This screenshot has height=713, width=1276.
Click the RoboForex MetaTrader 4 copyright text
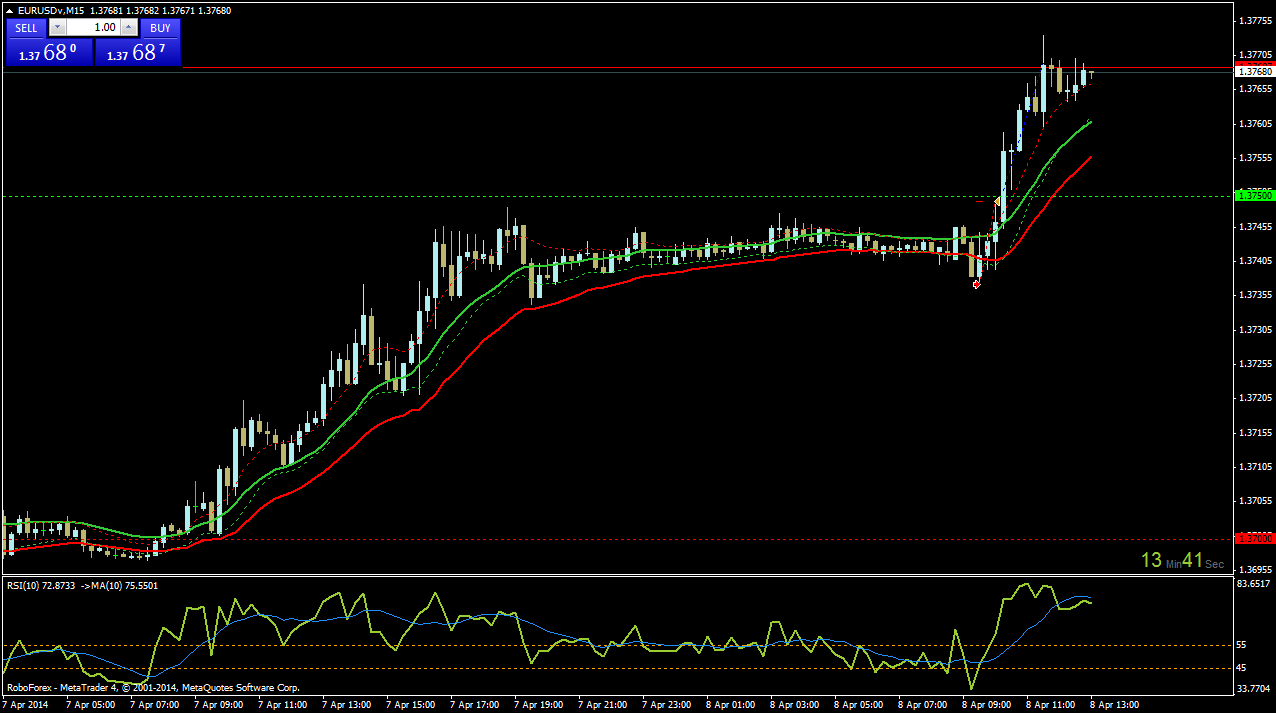(x=153, y=688)
